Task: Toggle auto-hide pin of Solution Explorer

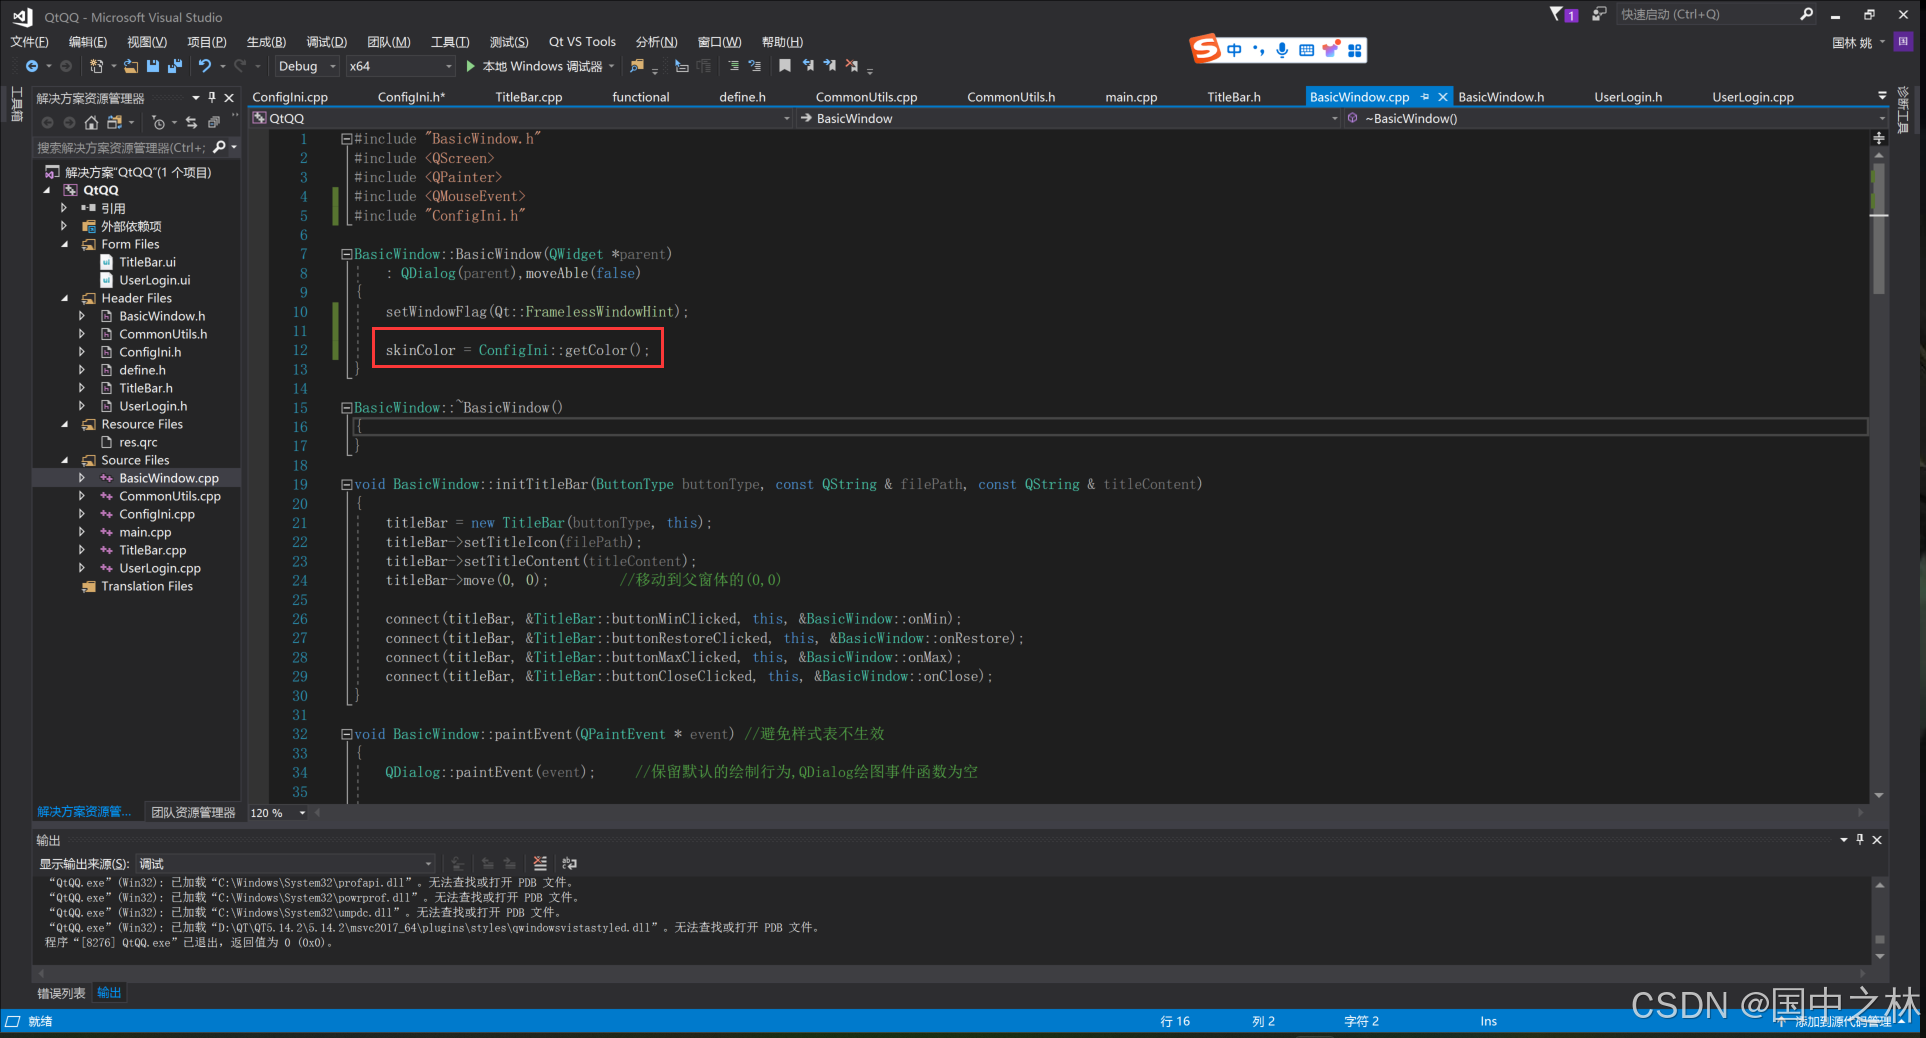Action: coord(212,97)
